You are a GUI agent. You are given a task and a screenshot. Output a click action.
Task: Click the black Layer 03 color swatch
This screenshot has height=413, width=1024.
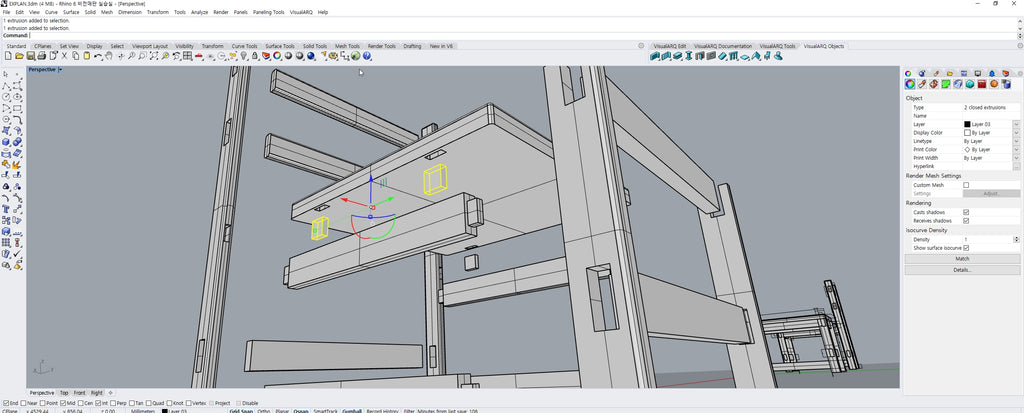967,124
